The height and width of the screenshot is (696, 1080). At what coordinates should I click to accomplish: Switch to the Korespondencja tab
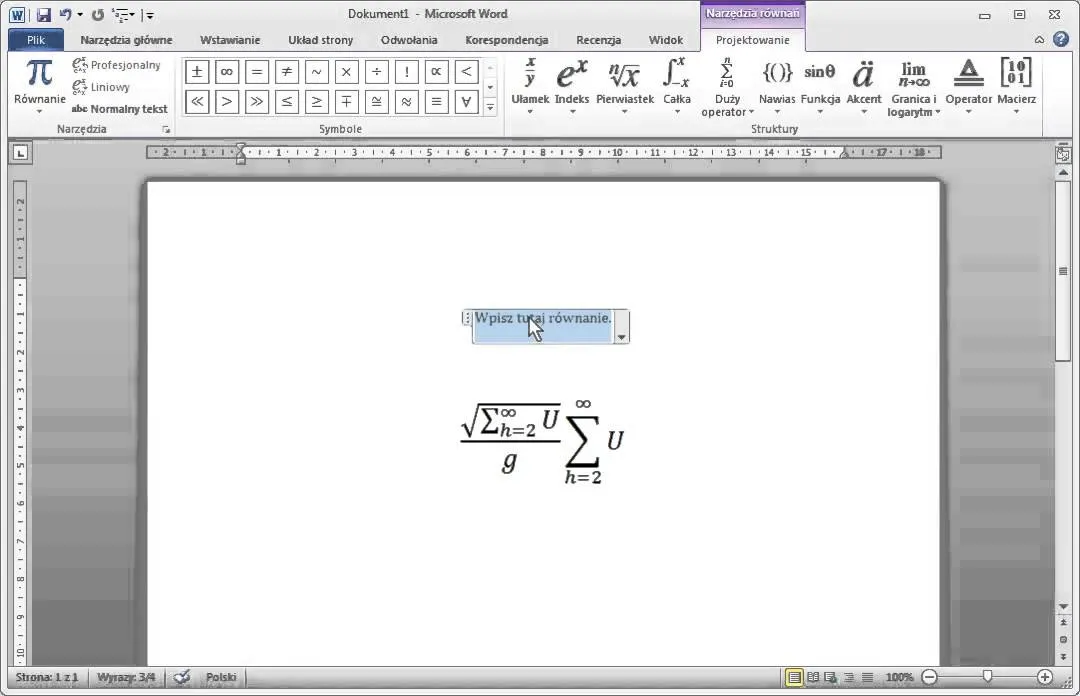[x=506, y=40]
